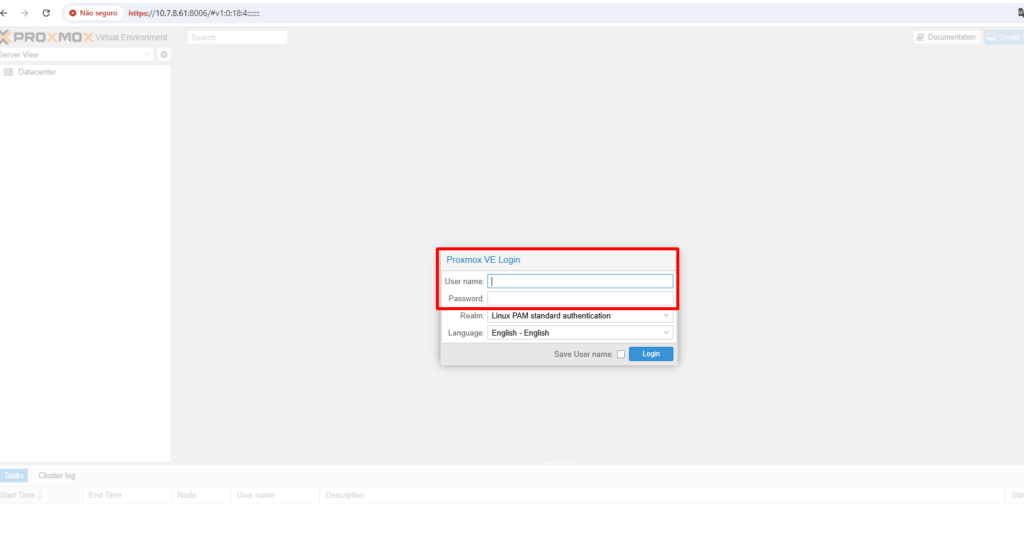Click the Create button in top bar
This screenshot has height=538, width=1024.
pos(1005,37)
